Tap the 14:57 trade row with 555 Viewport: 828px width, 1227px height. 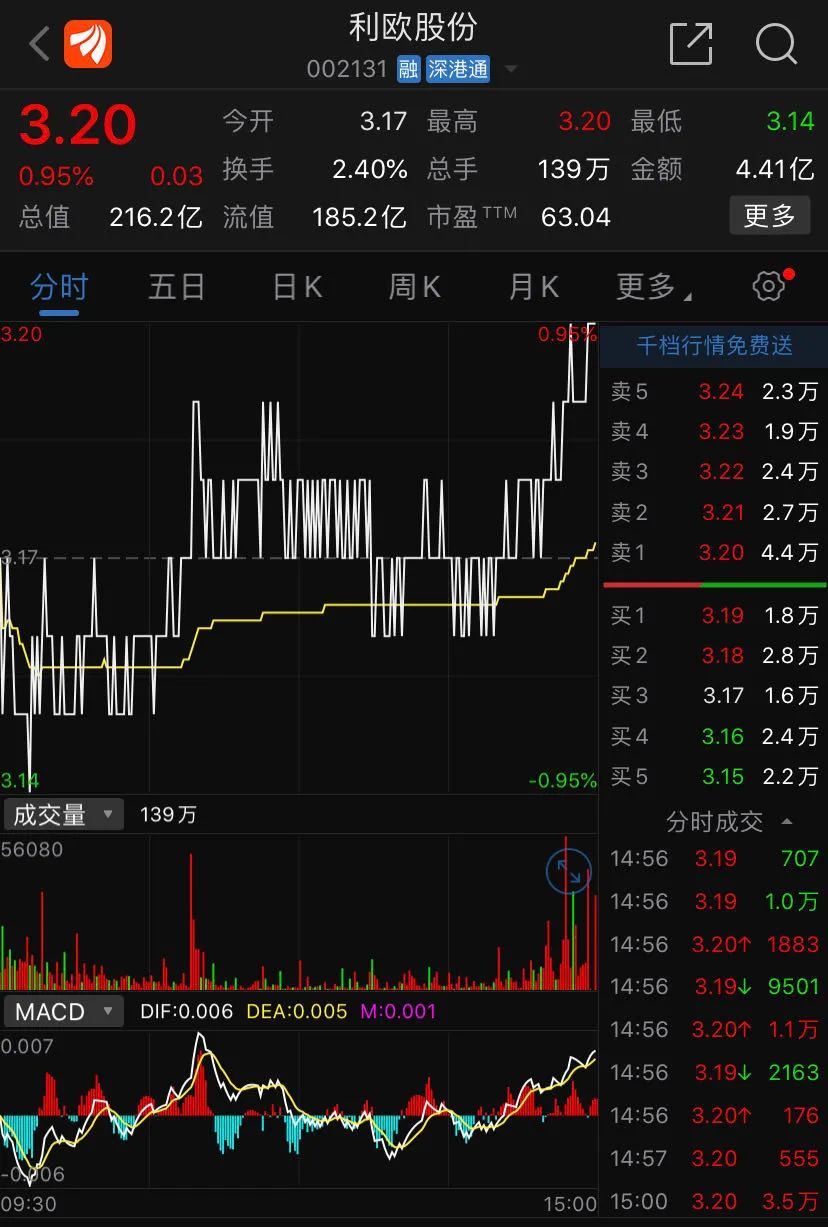(714, 1158)
